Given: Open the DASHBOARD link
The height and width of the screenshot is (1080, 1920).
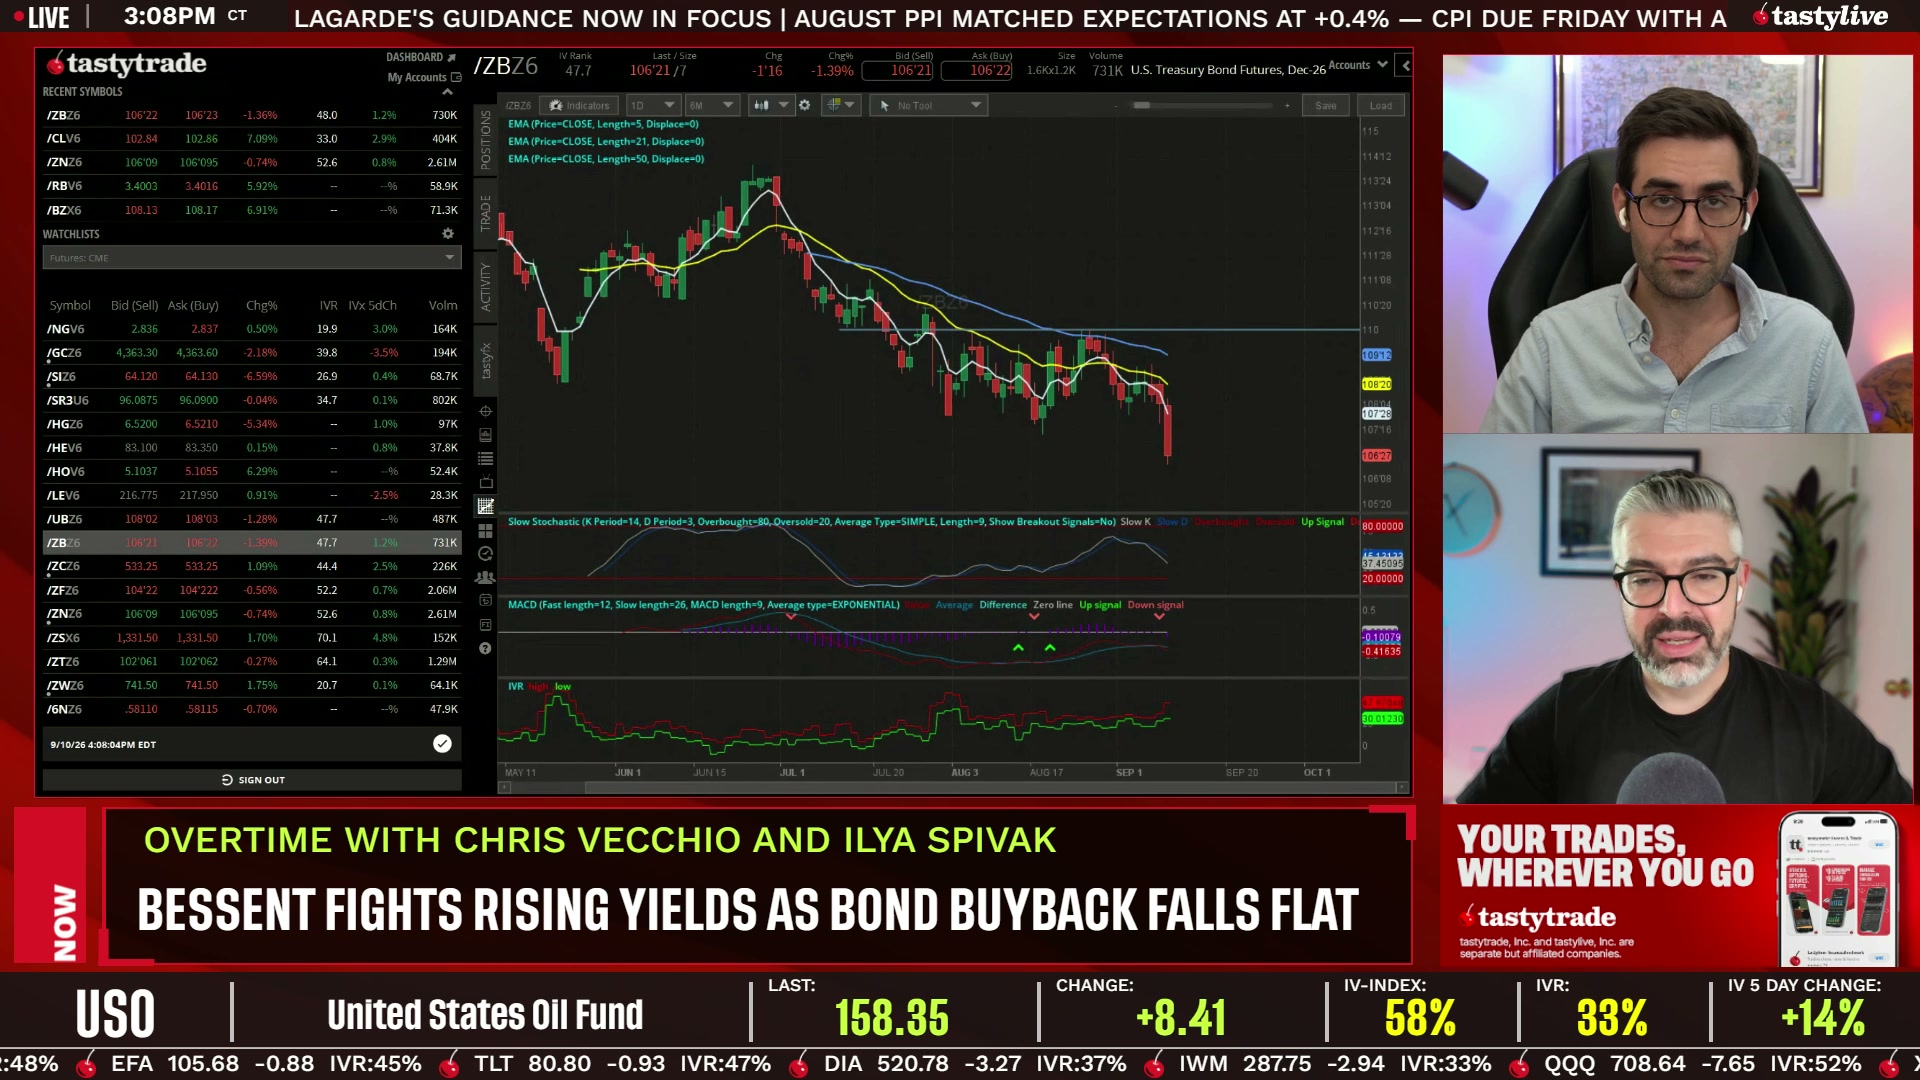Looking at the screenshot, I should 421,58.
